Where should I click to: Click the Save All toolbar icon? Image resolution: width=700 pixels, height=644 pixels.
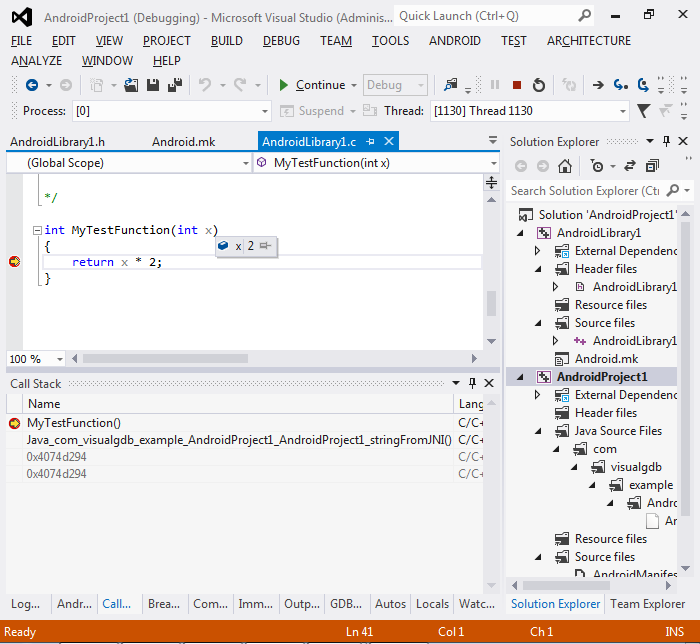click(x=174, y=85)
